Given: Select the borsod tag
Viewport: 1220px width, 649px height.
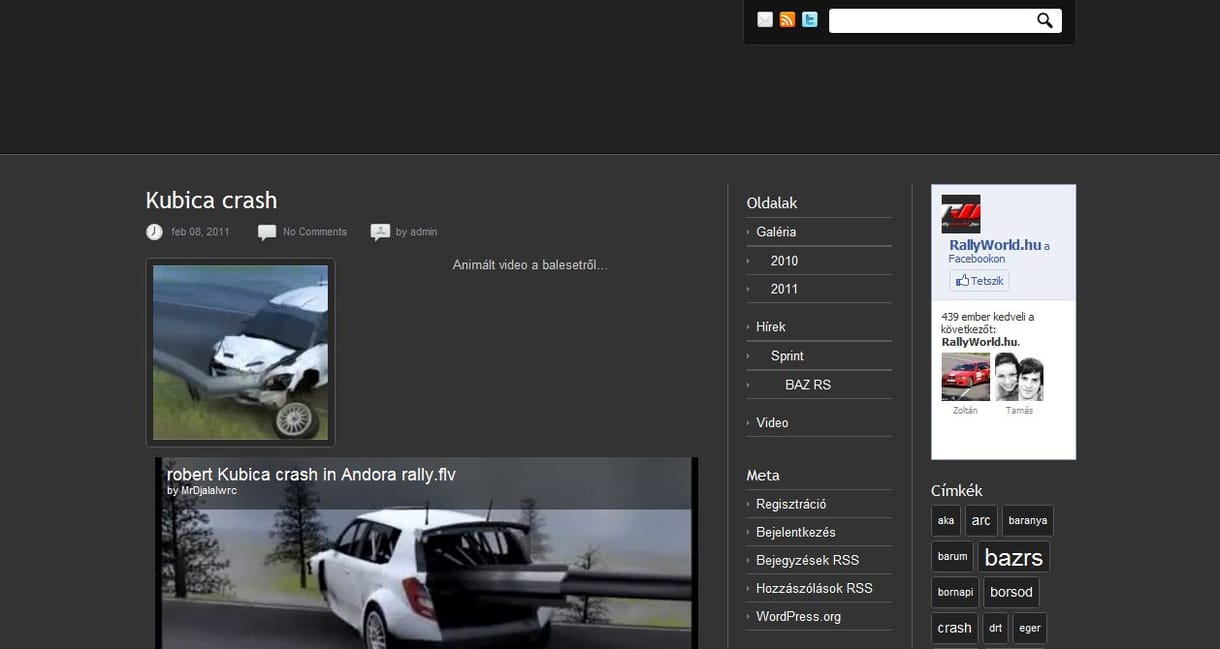Looking at the screenshot, I should (1011, 592).
